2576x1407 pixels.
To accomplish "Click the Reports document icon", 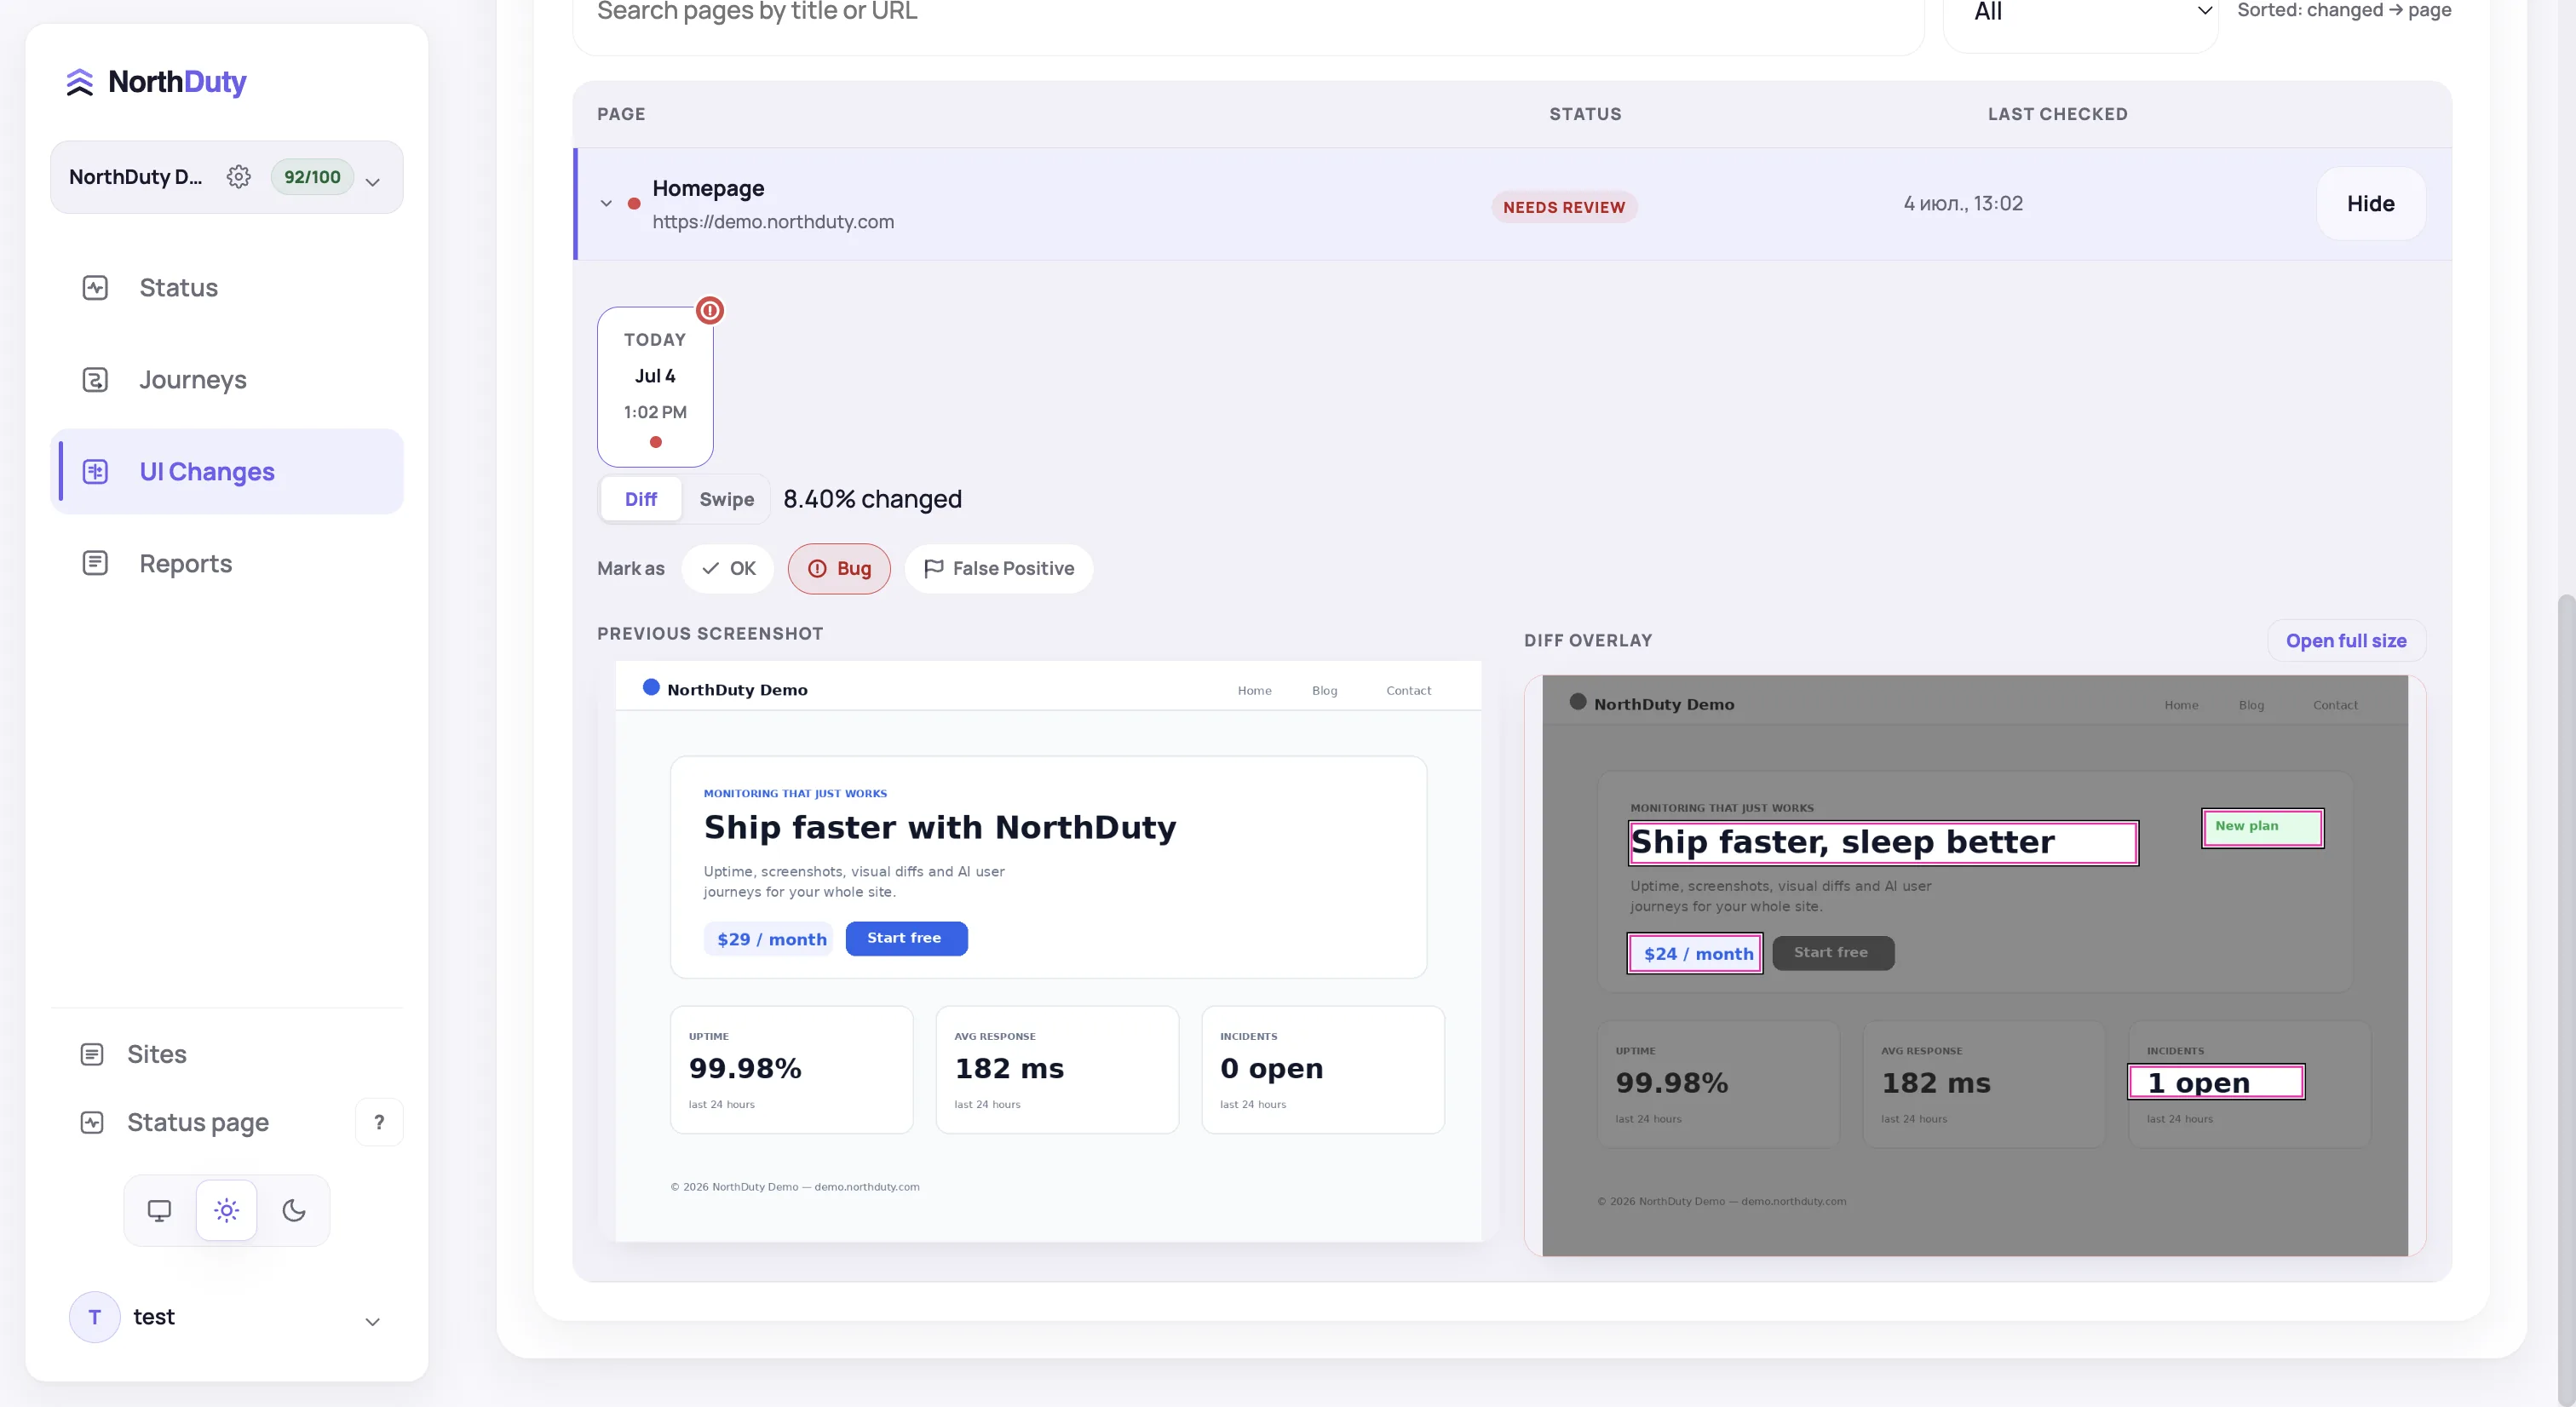I will (95, 564).
